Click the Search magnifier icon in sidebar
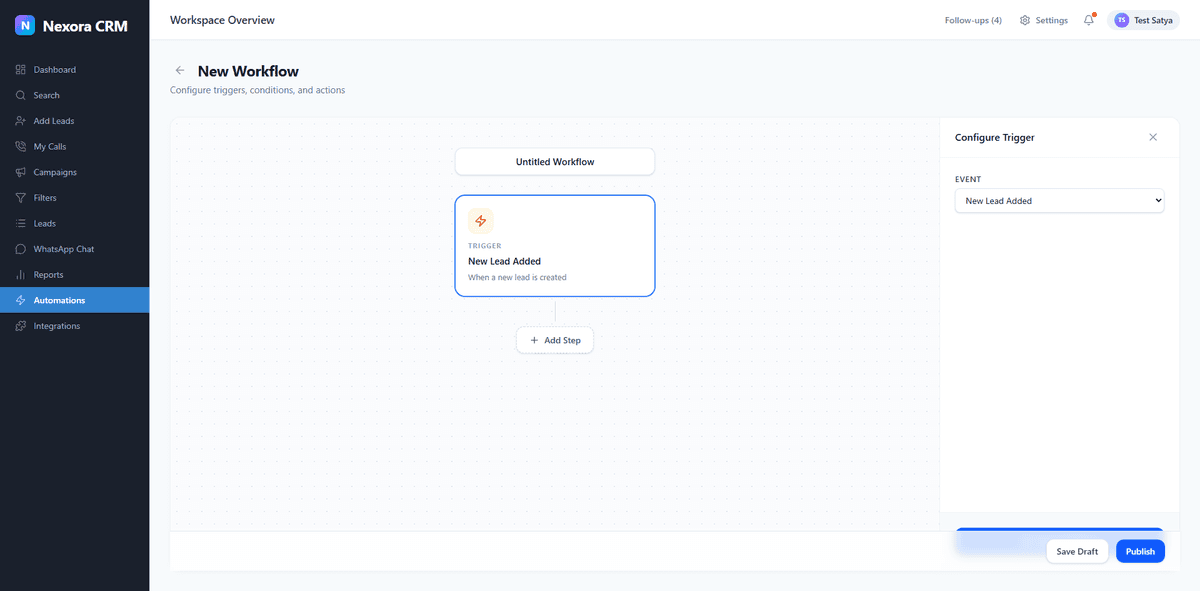The height and width of the screenshot is (591, 1200). (21, 95)
